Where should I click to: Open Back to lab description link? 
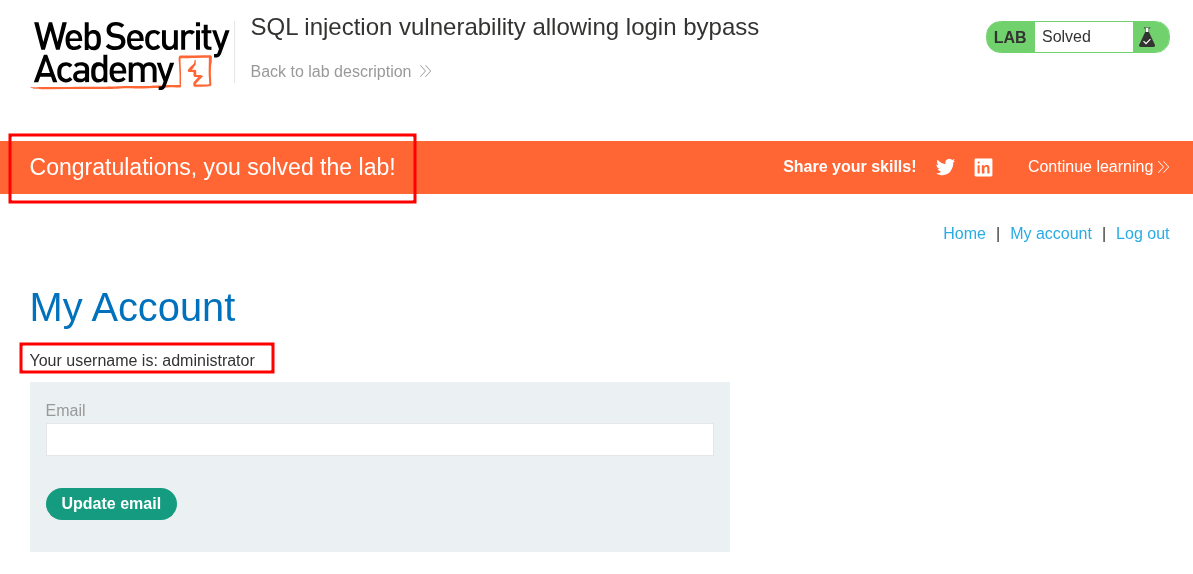pos(331,72)
